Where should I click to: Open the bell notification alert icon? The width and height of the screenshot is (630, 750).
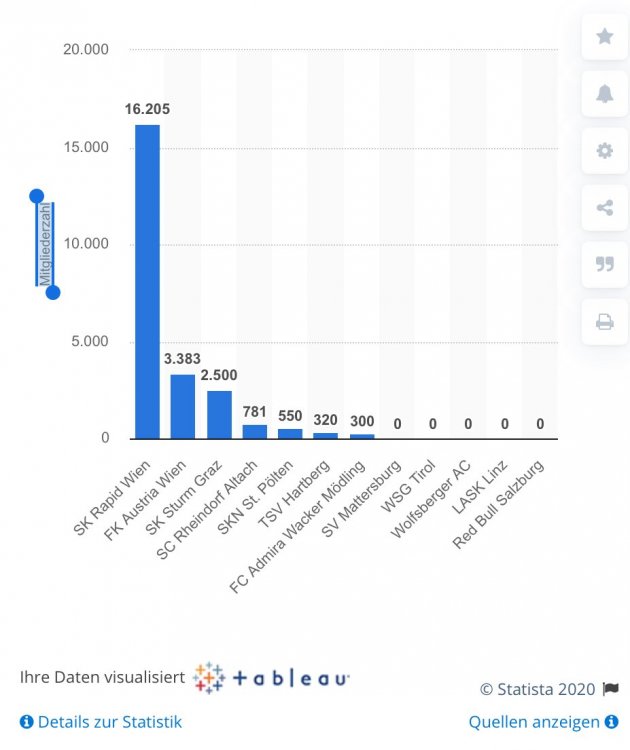click(x=605, y=93)
